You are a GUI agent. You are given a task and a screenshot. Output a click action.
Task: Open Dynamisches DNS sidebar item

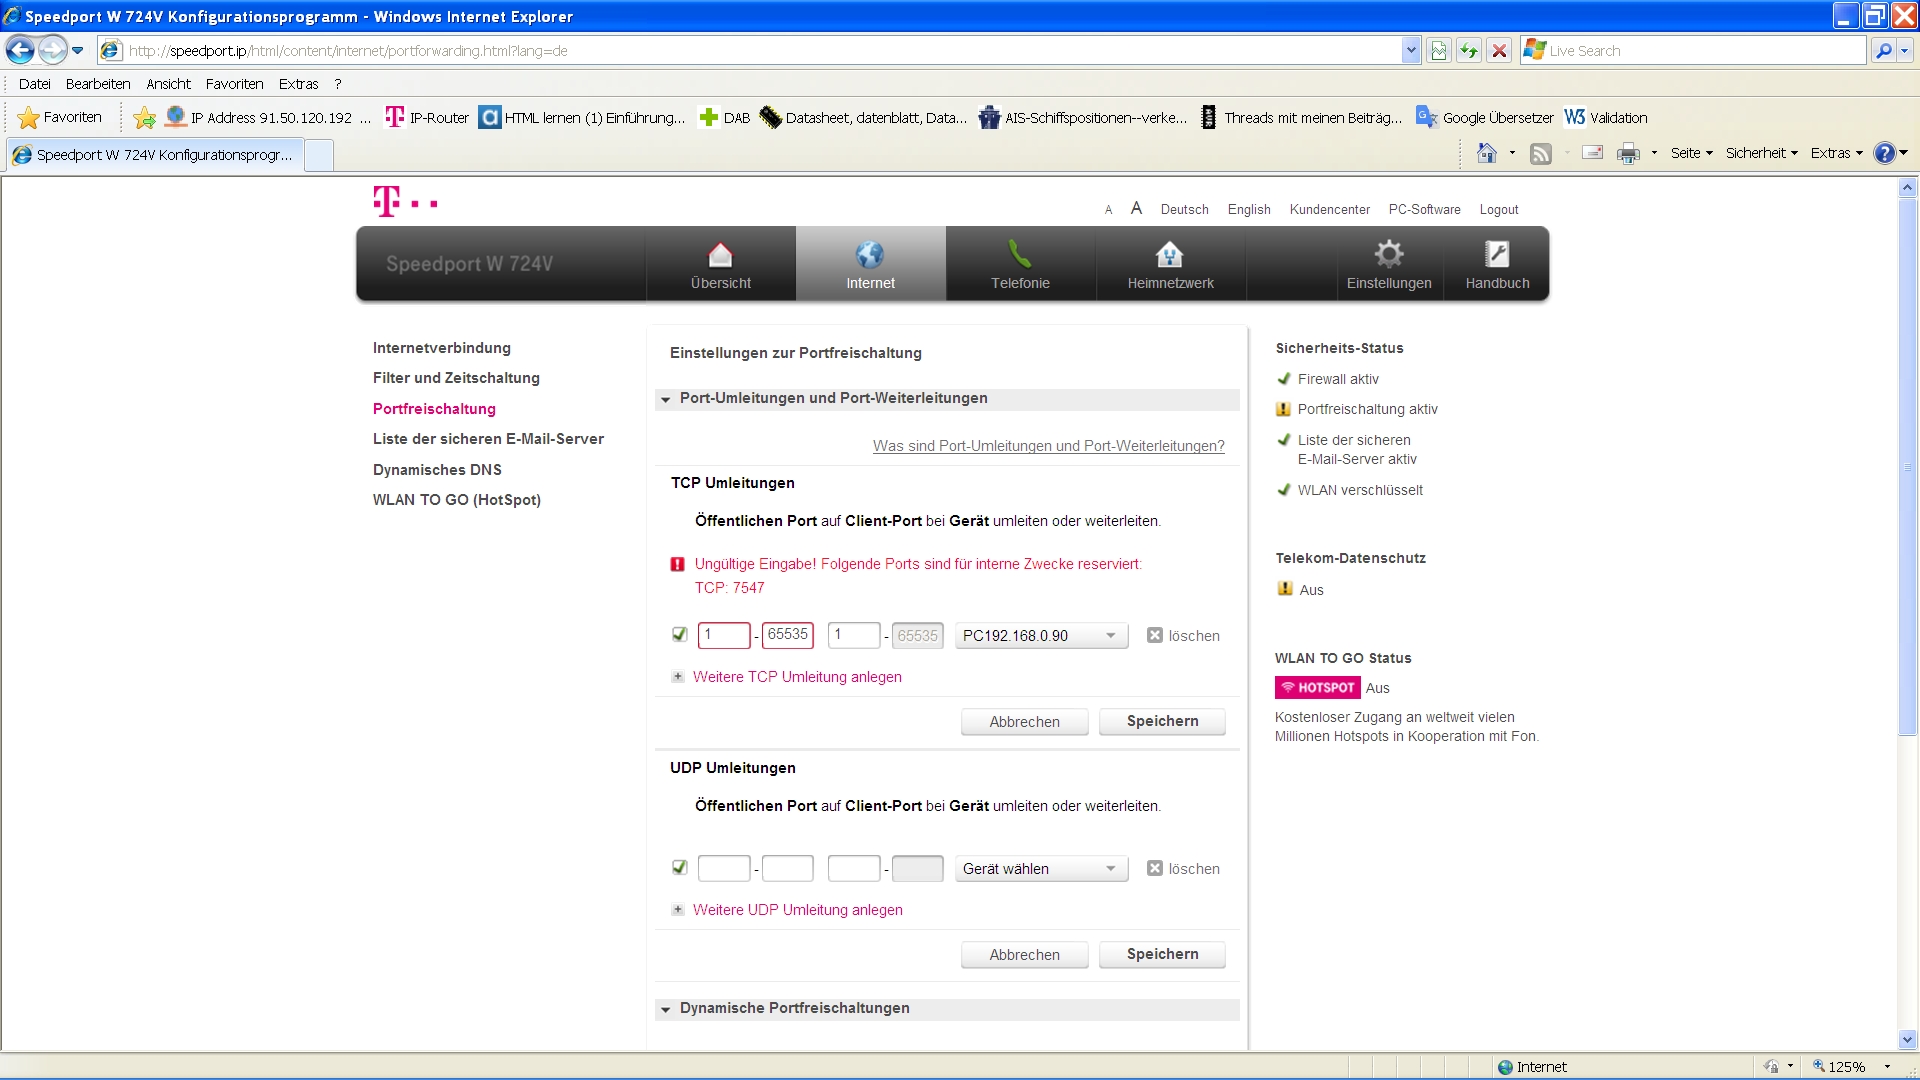(x=437, y=470)
